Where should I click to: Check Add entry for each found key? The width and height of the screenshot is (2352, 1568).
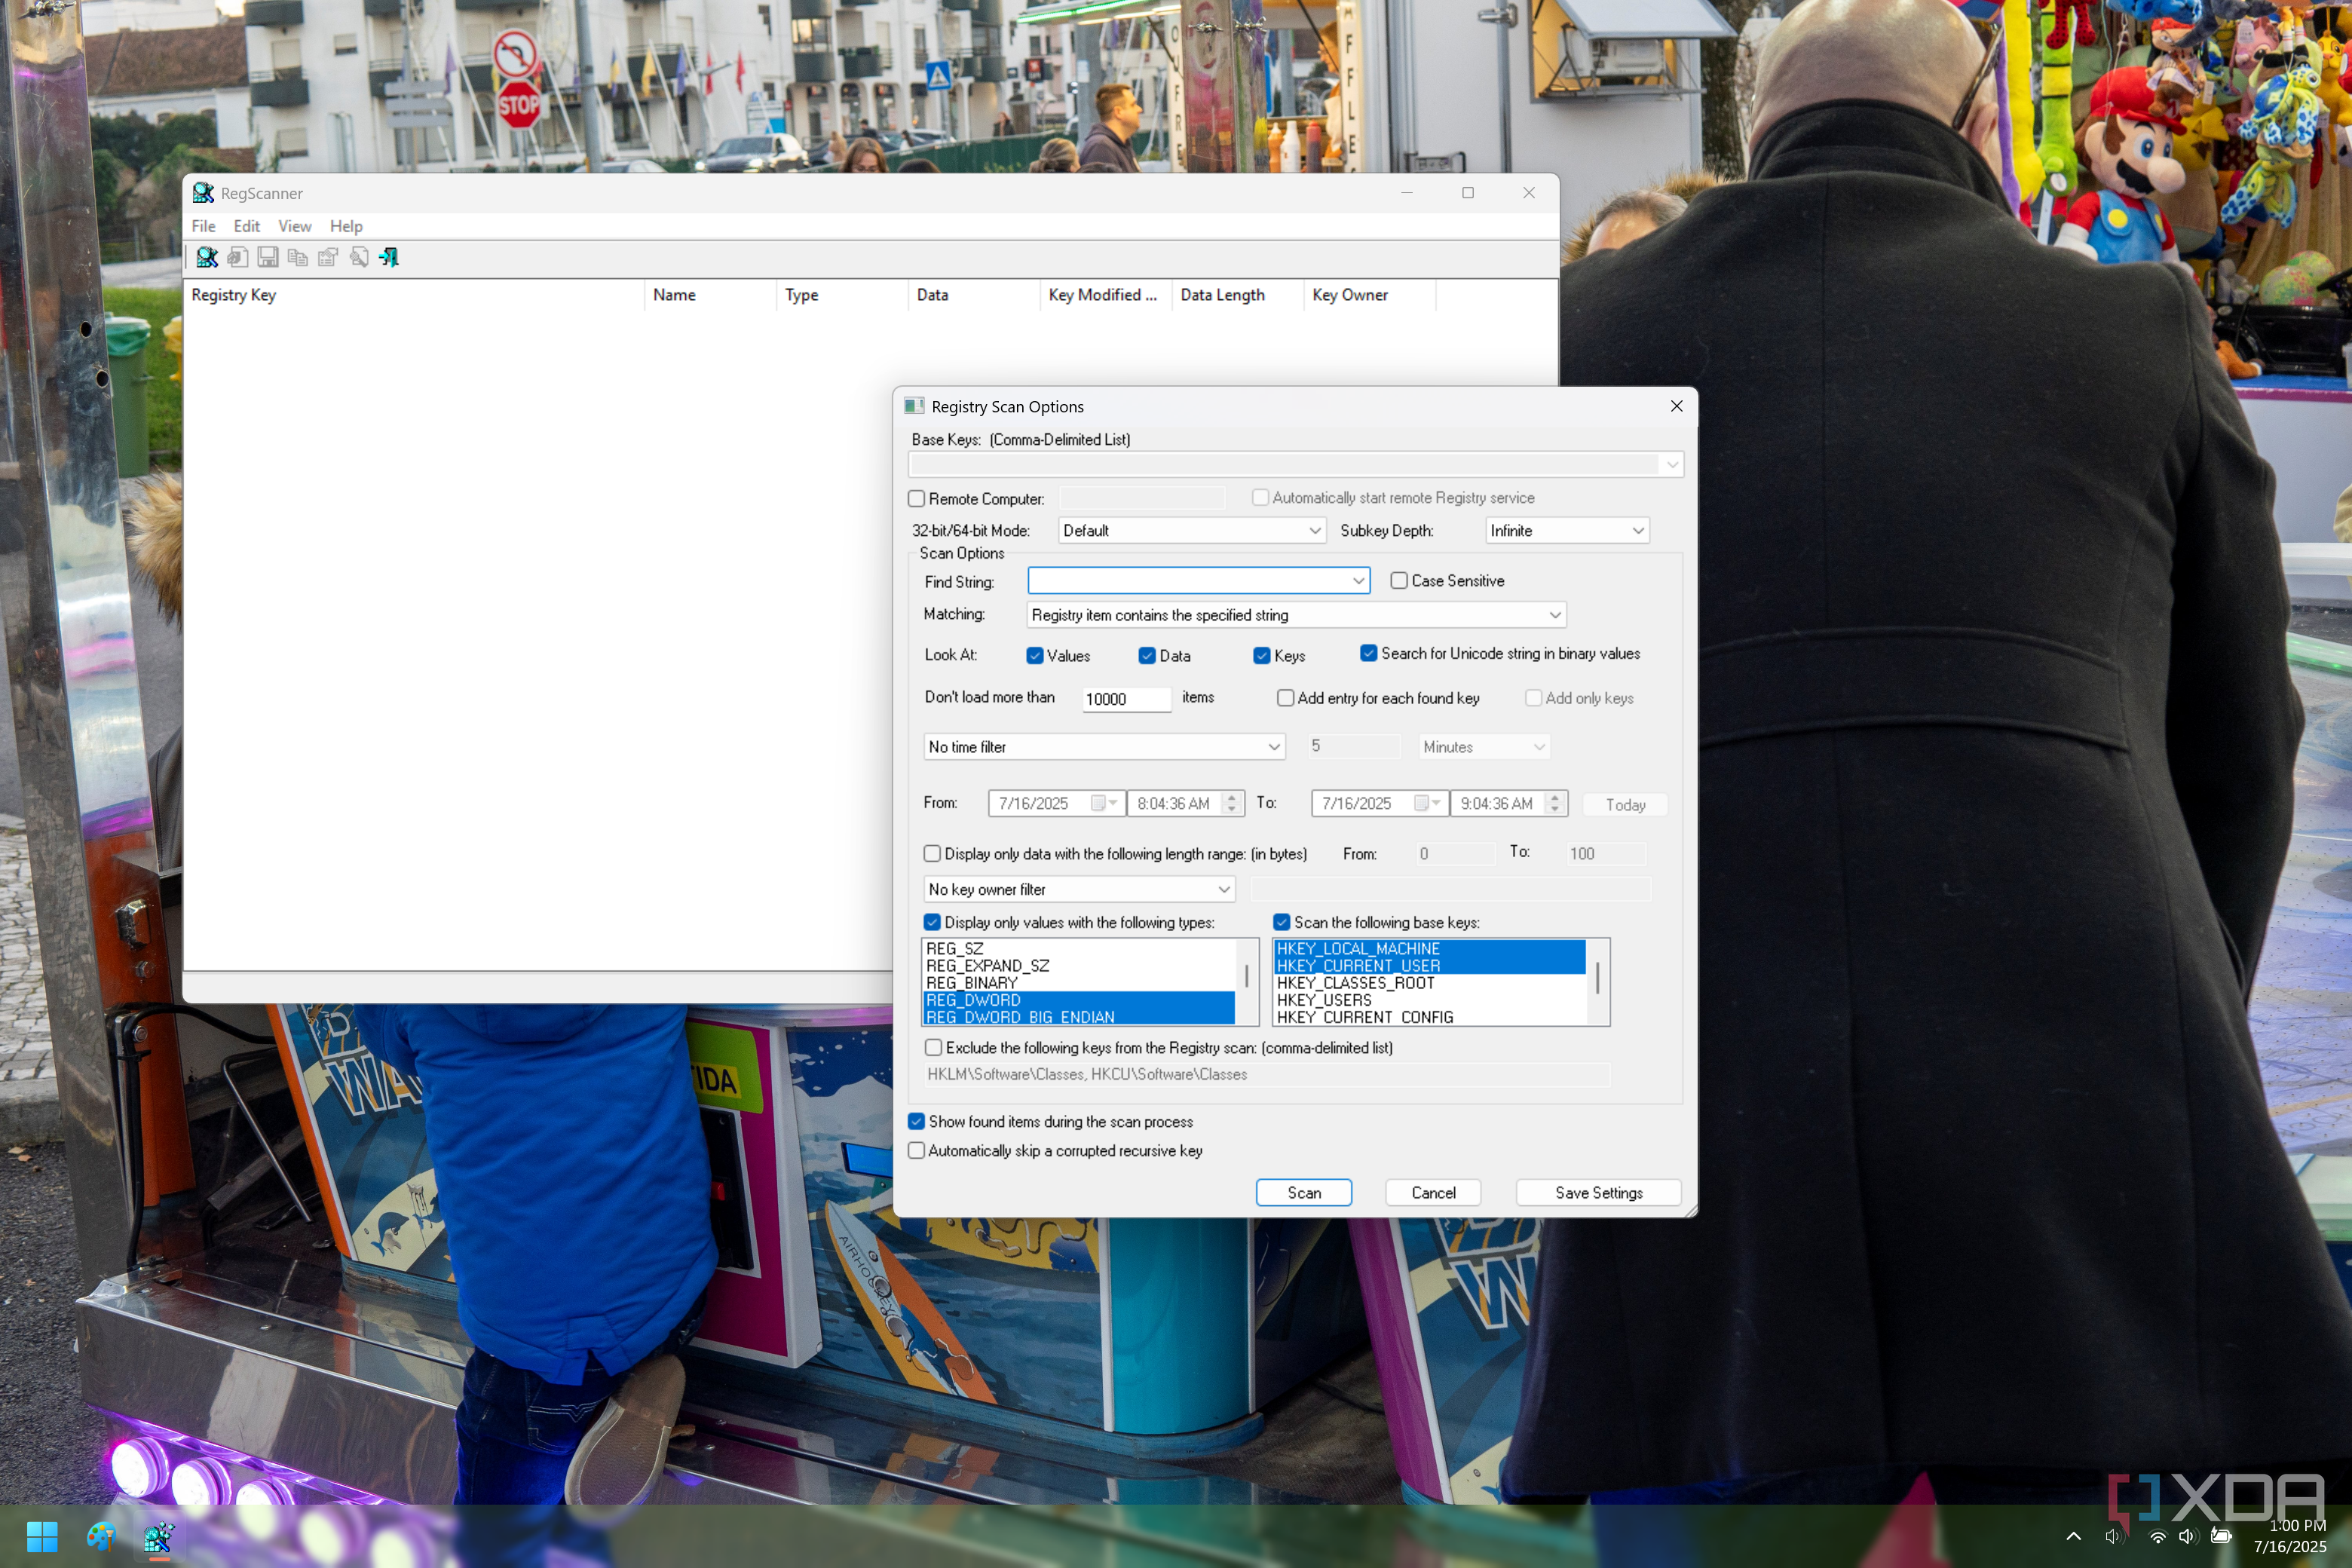point(1286,698)
